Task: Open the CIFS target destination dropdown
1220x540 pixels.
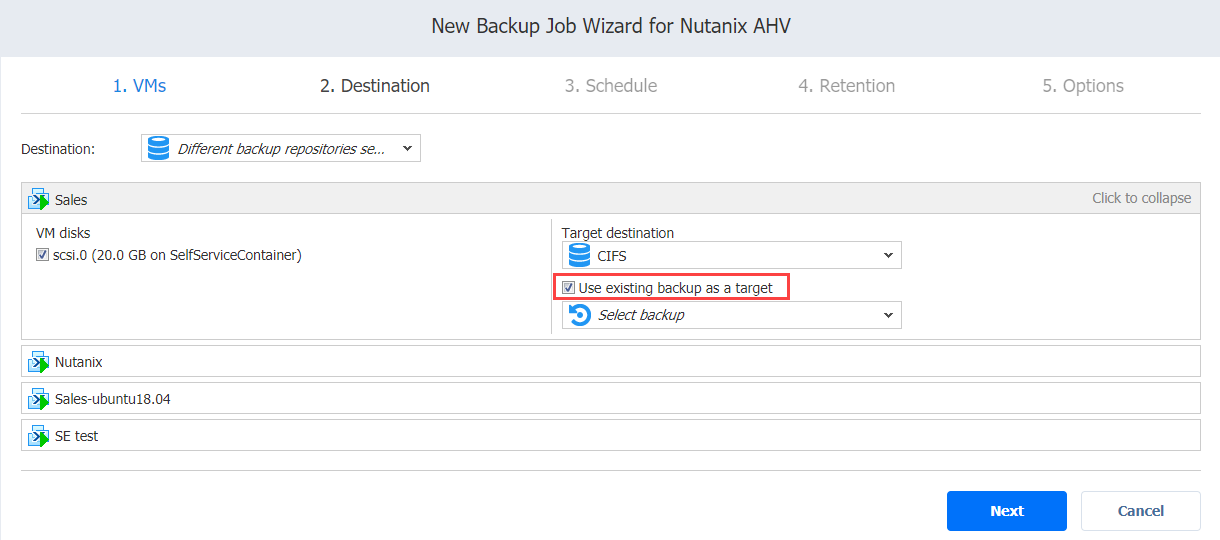Action: point(732,256)
